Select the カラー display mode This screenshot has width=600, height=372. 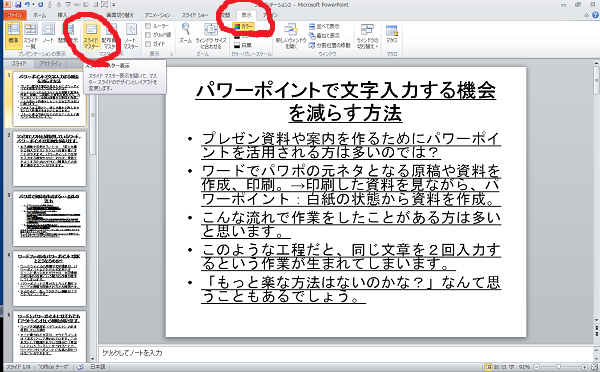coord(243,26)
